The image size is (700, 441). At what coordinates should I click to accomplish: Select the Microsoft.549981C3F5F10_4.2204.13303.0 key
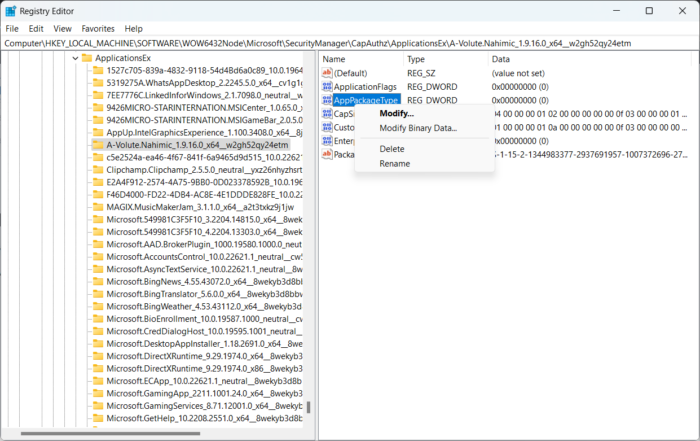pyautogui.click(x=204, y=232)
